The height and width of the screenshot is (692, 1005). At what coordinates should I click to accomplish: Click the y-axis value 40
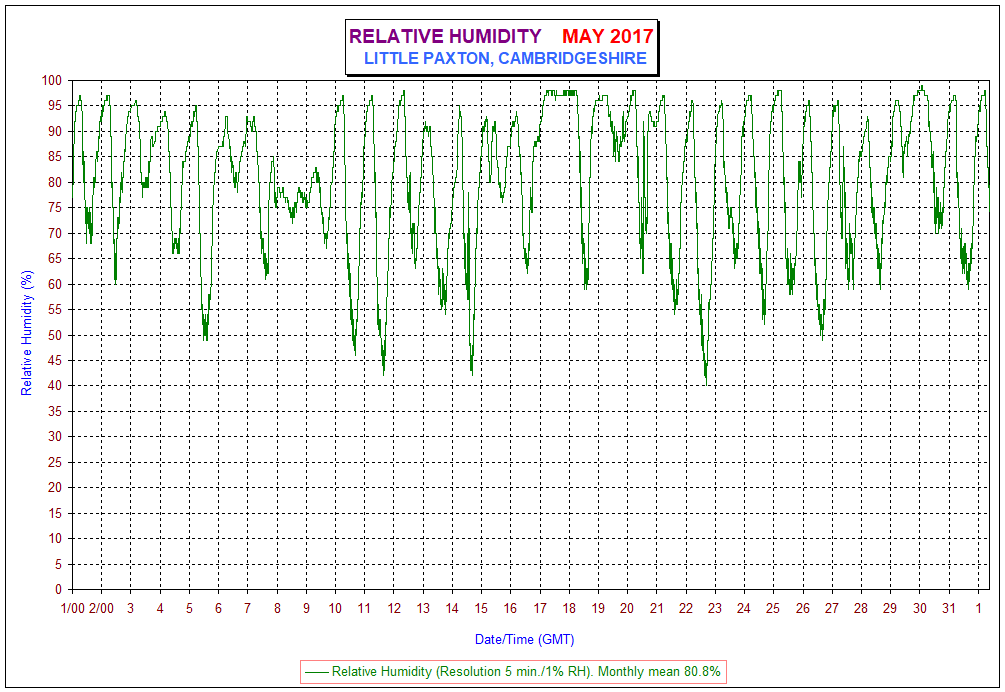55,386
